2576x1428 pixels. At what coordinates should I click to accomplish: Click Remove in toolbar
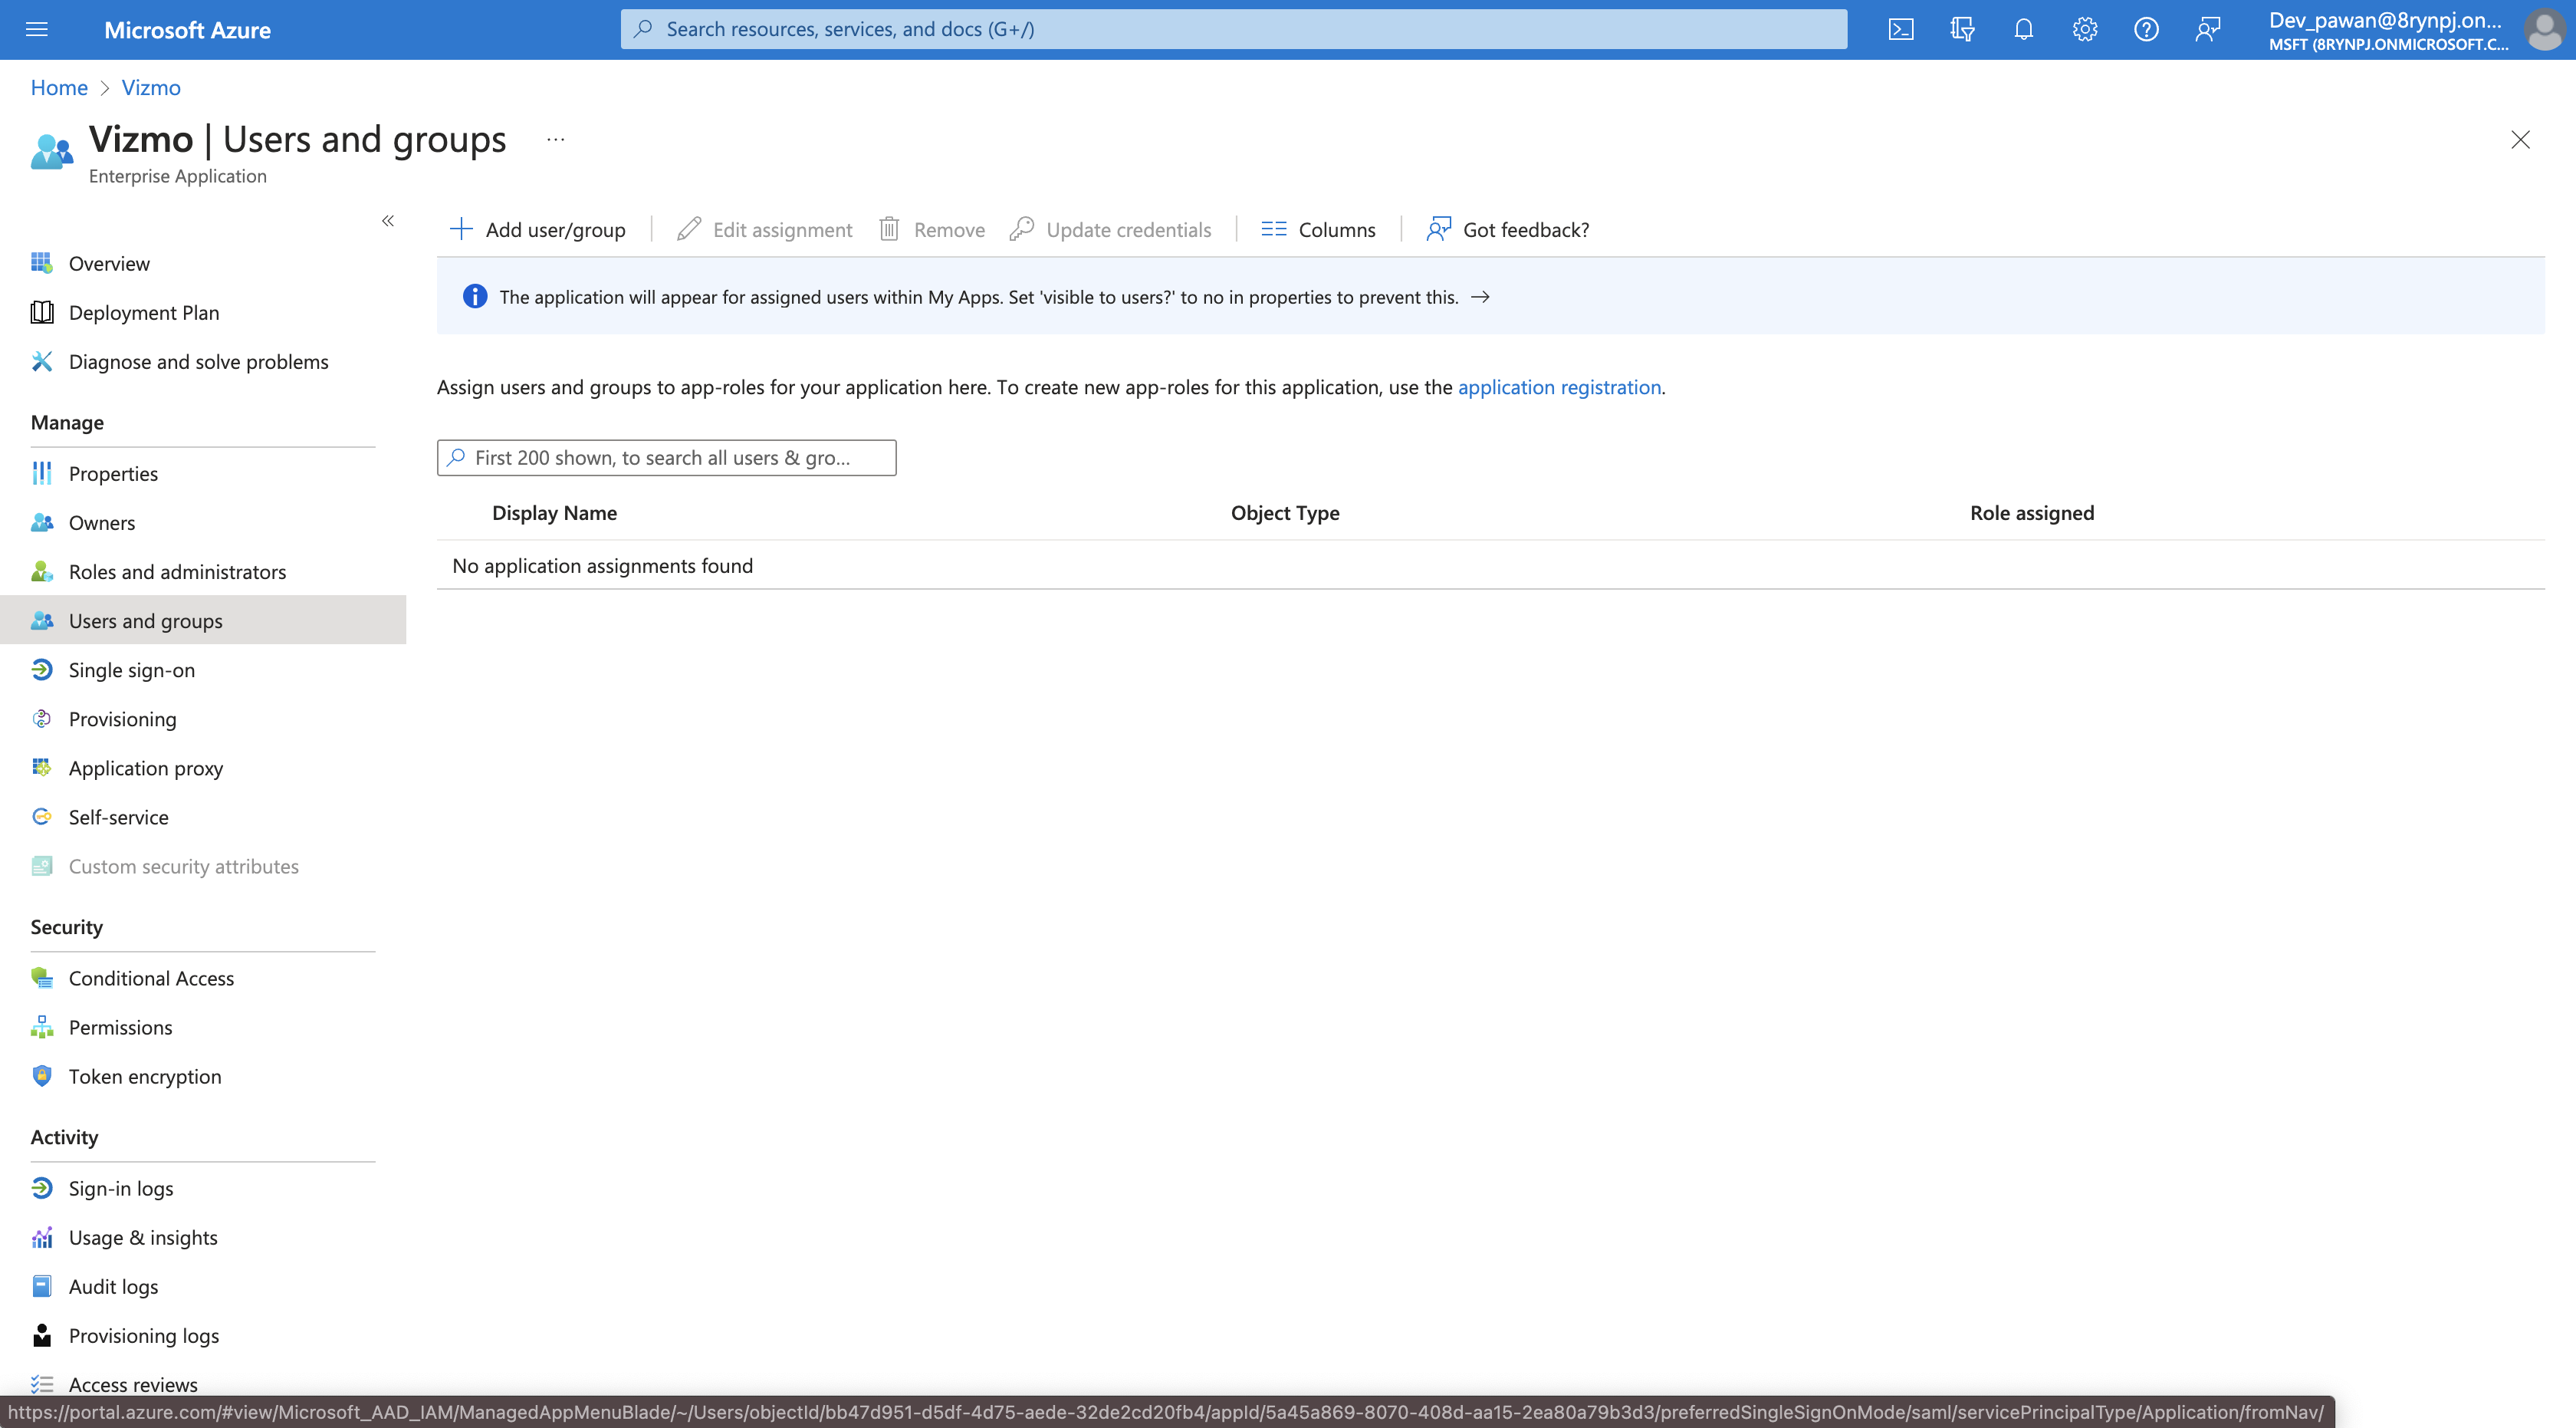932,230
